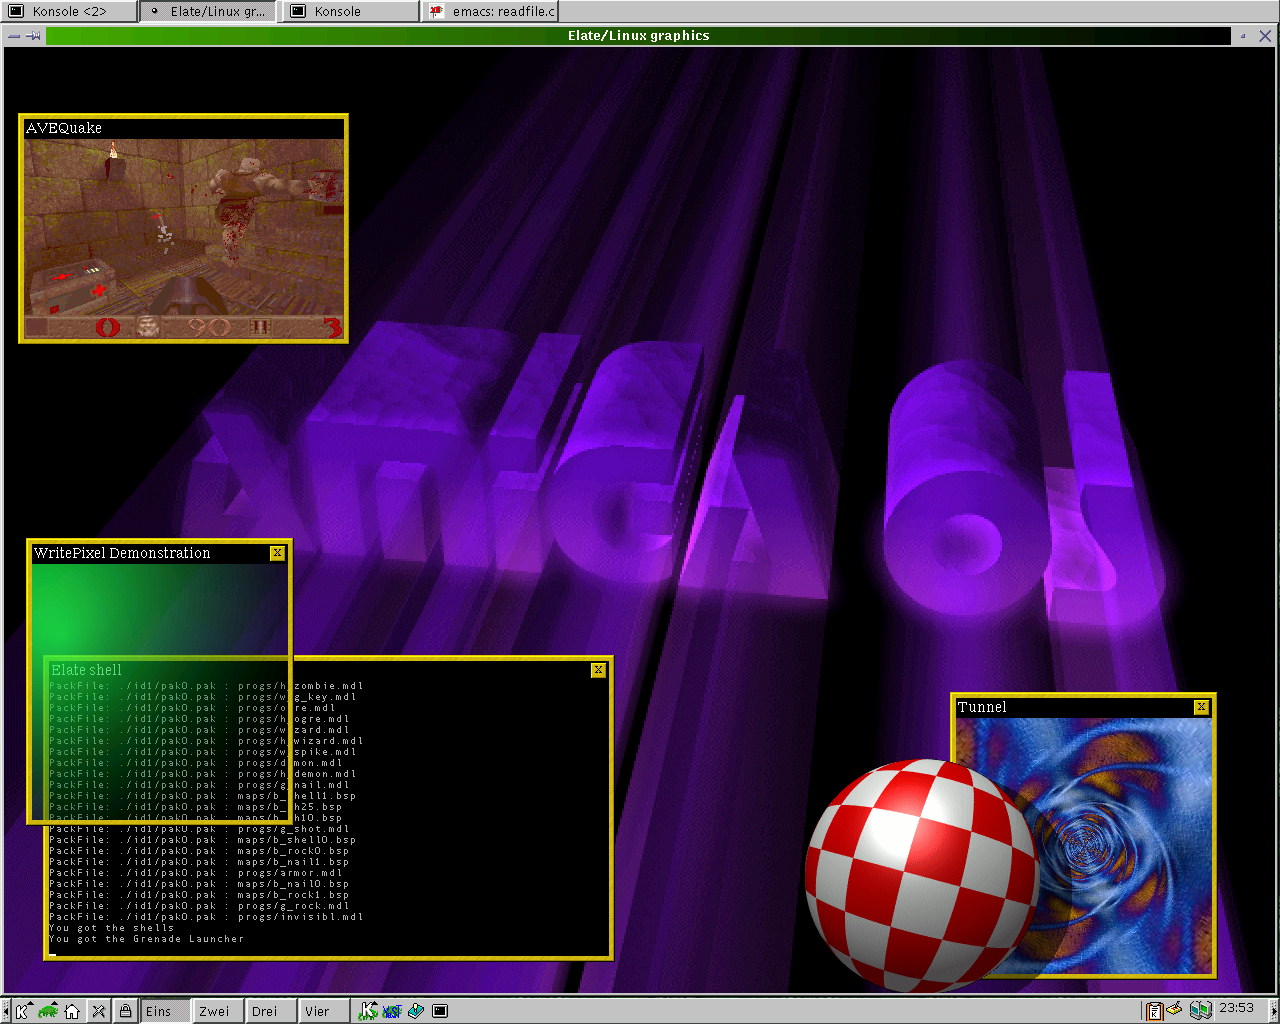Click the red and white Boing ball
Viewport: 1280px width, 1024px height.
[x=922, y=875]
